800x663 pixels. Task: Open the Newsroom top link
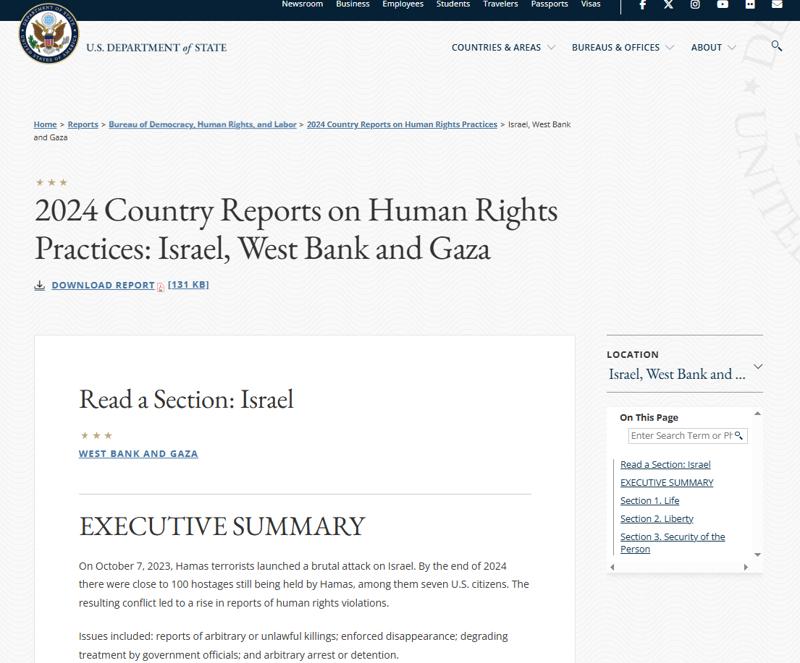click(x=302, y=4)
